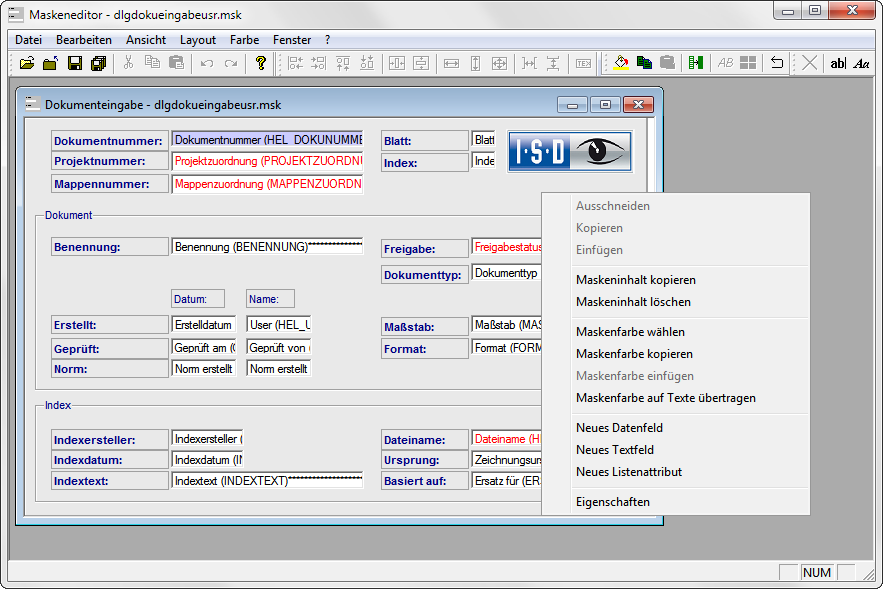Click the open folder toolbar icon
The width and height of the screenshot is (883, 589).
pyautogui.click(x=27, y=63)
